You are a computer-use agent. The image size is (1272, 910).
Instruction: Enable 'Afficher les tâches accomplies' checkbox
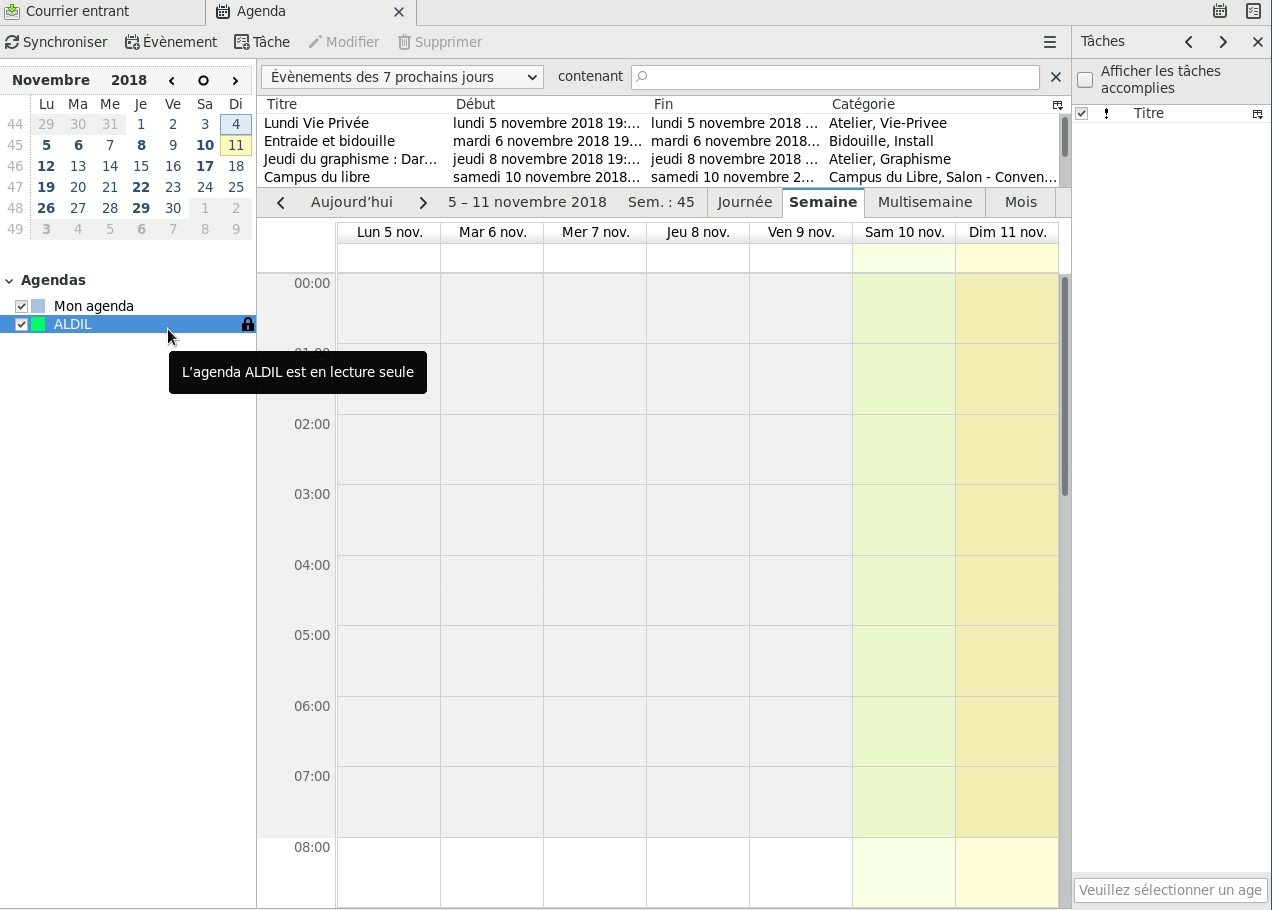[1085, 80]
